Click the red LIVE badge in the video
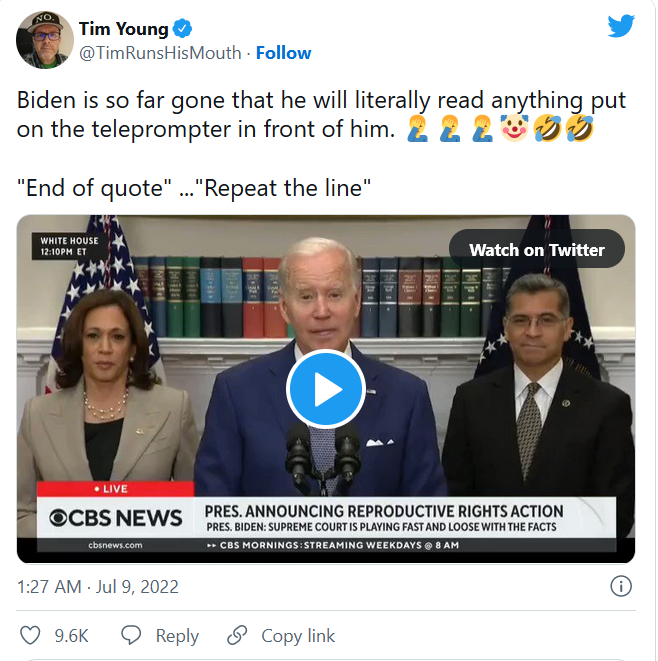The image size is (658, 661). pyautogui.click(x=110, y=489)
